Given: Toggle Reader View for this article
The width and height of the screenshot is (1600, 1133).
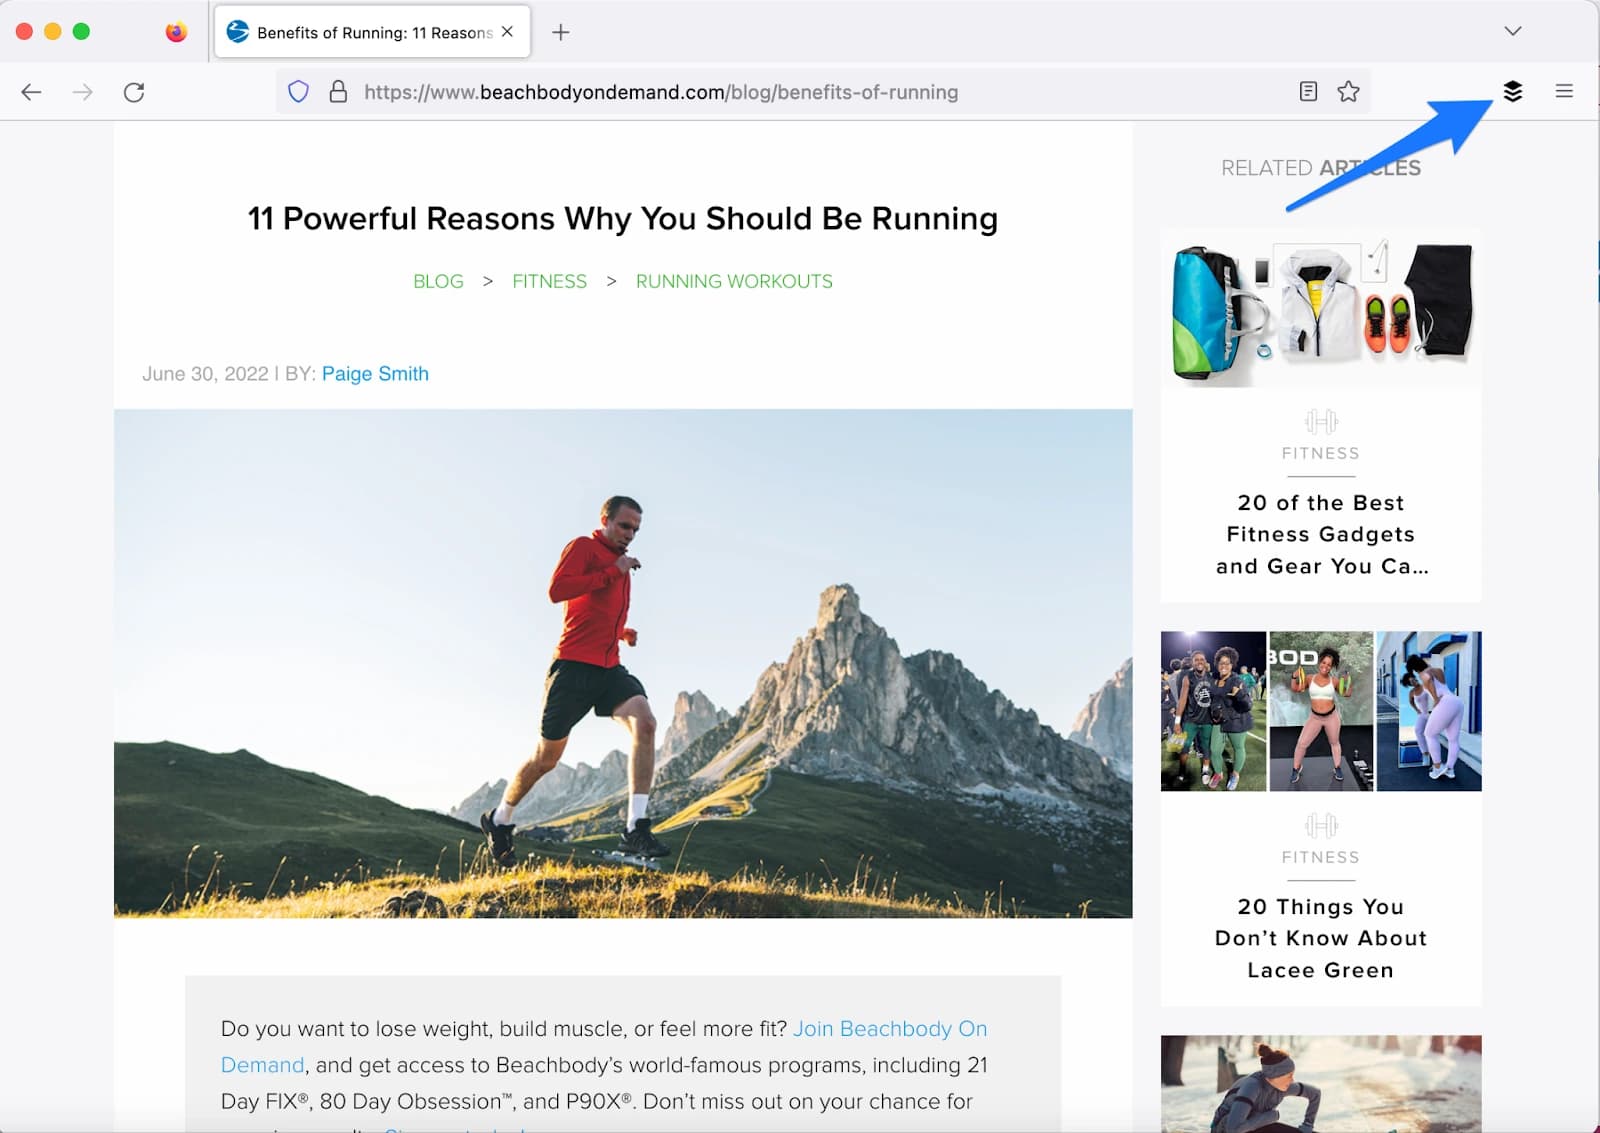Looking at the screenshot, I should click(1307, 91).
